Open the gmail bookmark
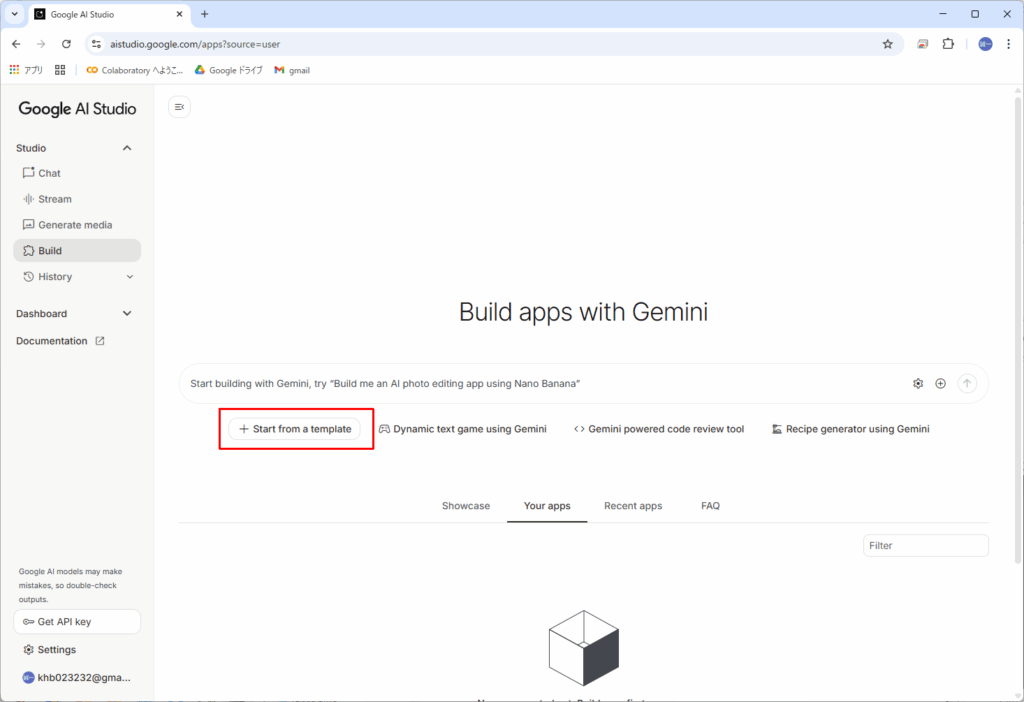1024x702 pixels. [292, 70]
